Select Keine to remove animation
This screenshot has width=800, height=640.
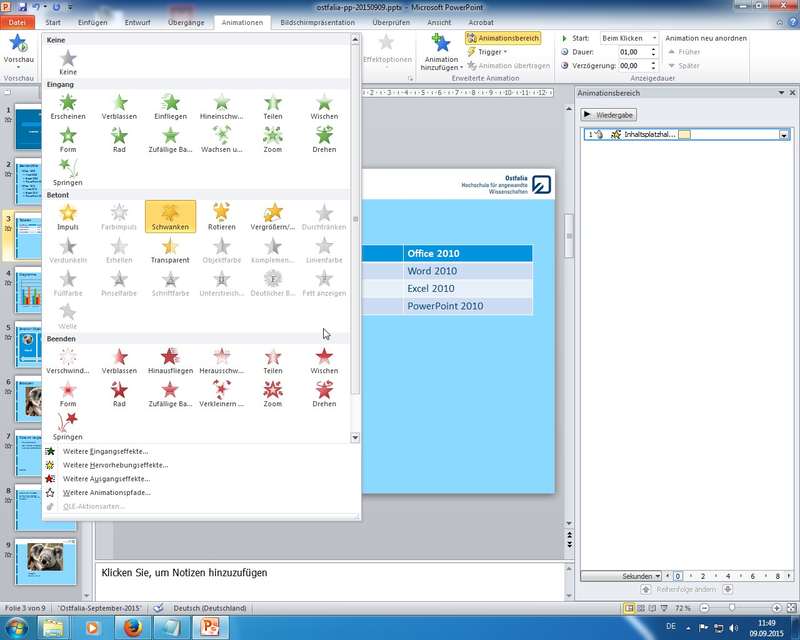point(68,62)
